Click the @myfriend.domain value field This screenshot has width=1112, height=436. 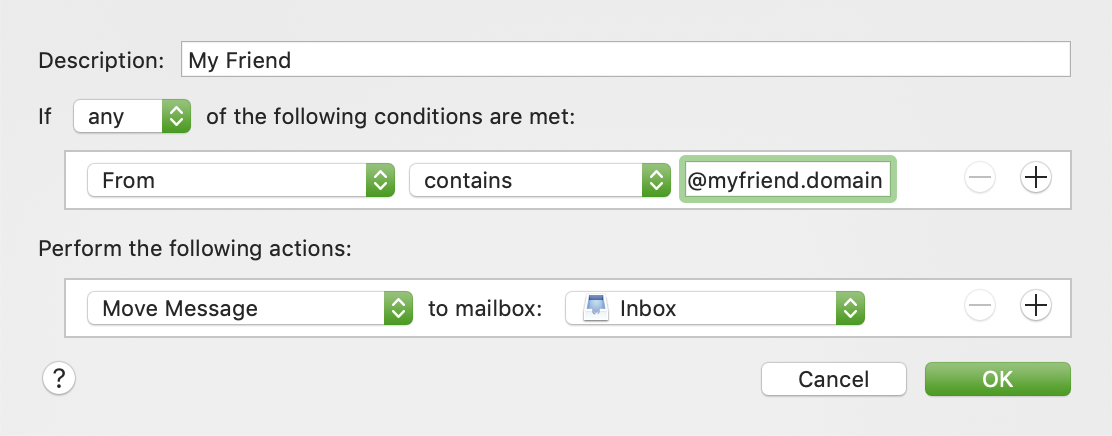(787, 180)
